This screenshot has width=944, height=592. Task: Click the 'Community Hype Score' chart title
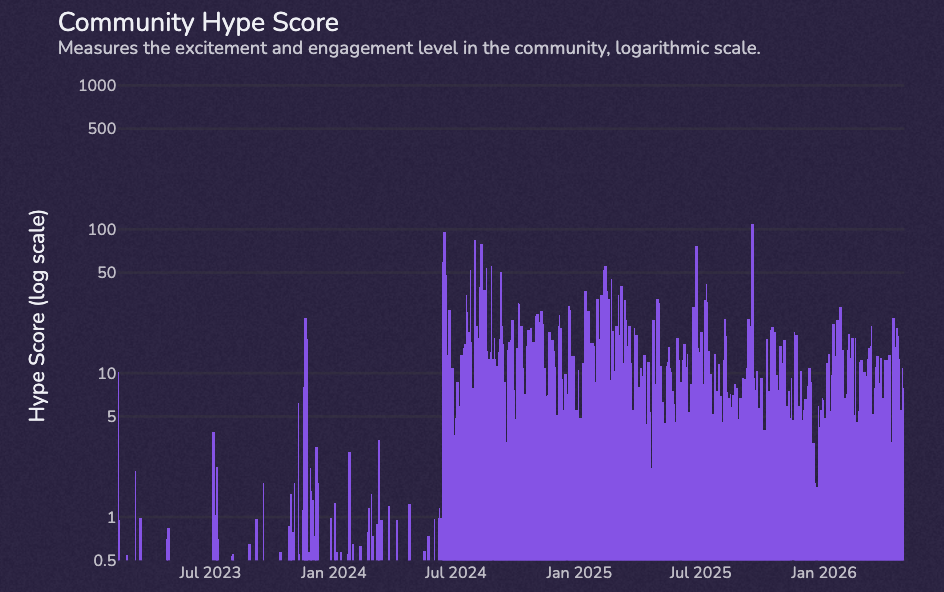point(198,23)
